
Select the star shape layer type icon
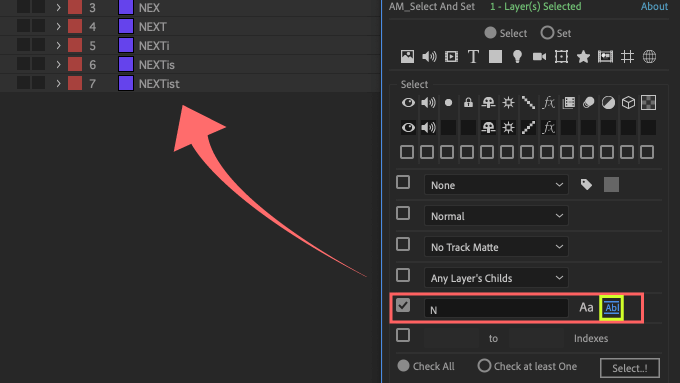583,57
